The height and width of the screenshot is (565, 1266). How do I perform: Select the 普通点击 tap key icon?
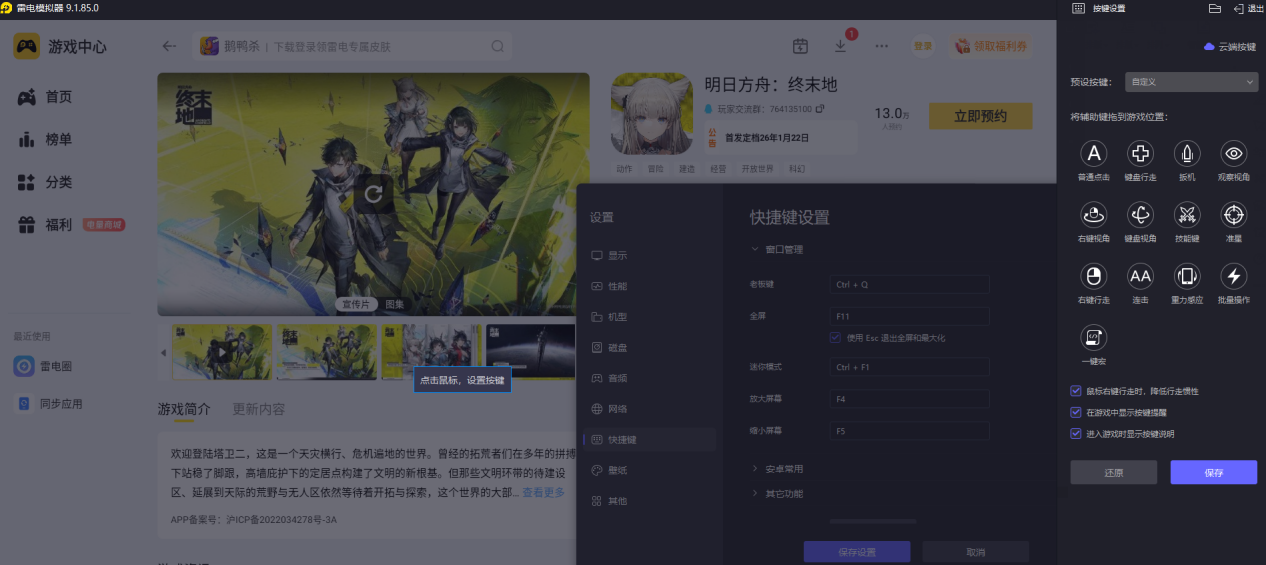click(1094, 153)
